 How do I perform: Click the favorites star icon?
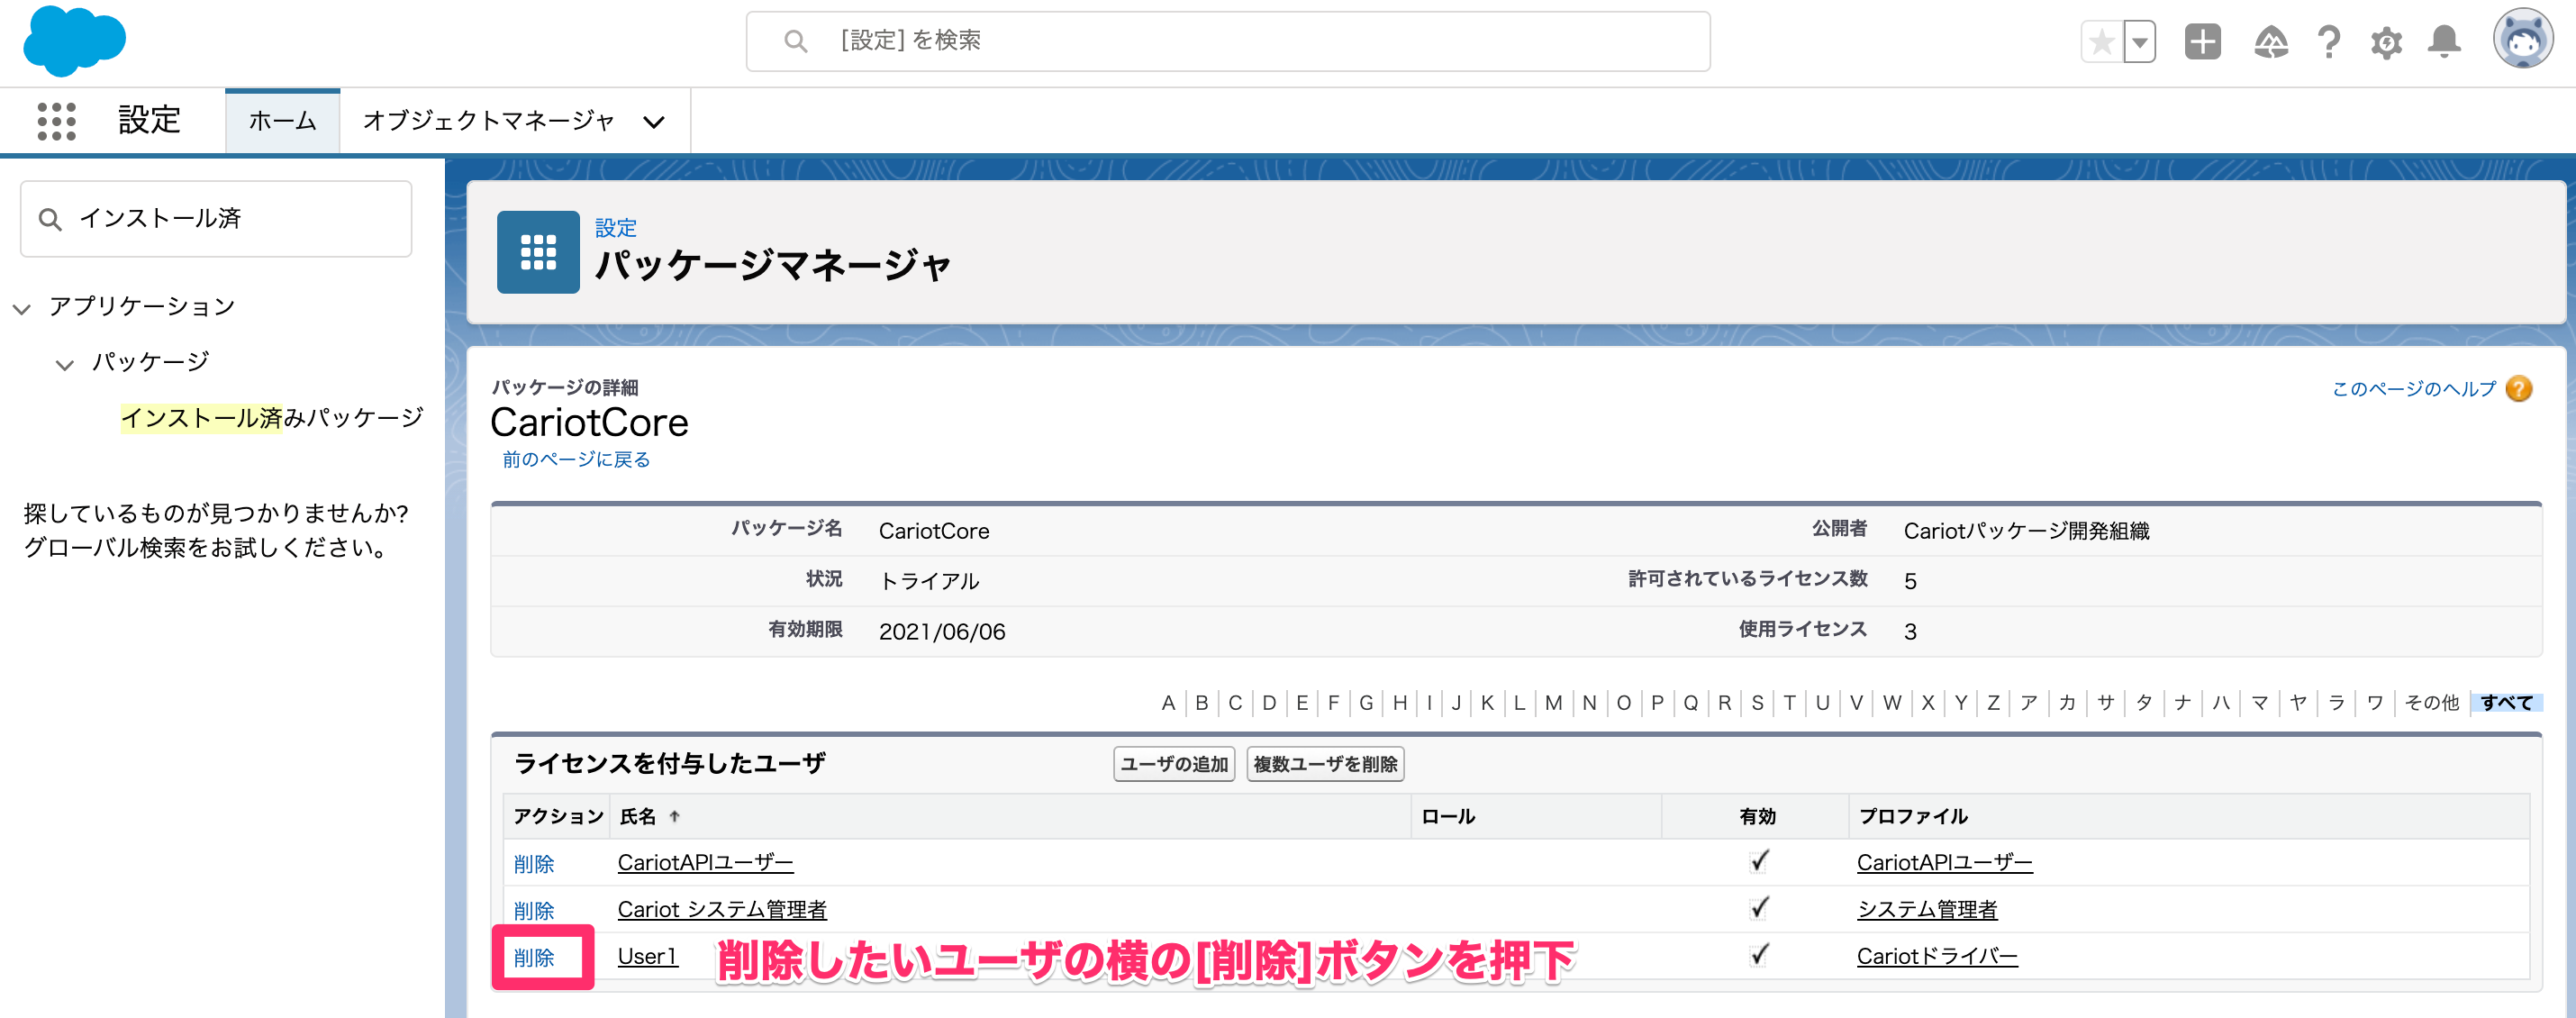(x=2101, y=42)
